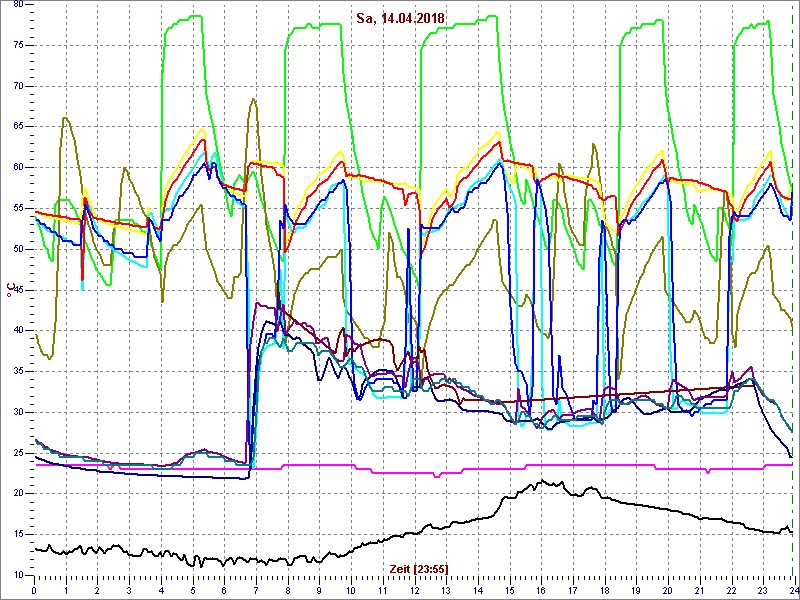The width and height of the screenshot is (800, 600).
Task: Select the 60 label on temperature axis
Action: (17, 167)
